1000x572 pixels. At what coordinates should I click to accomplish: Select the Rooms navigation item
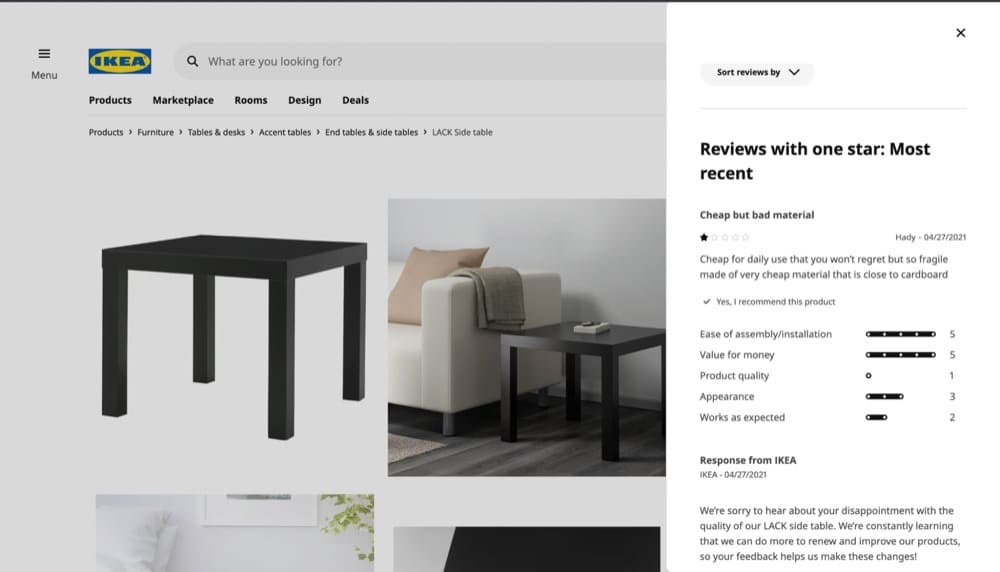[x=251, y=100]
